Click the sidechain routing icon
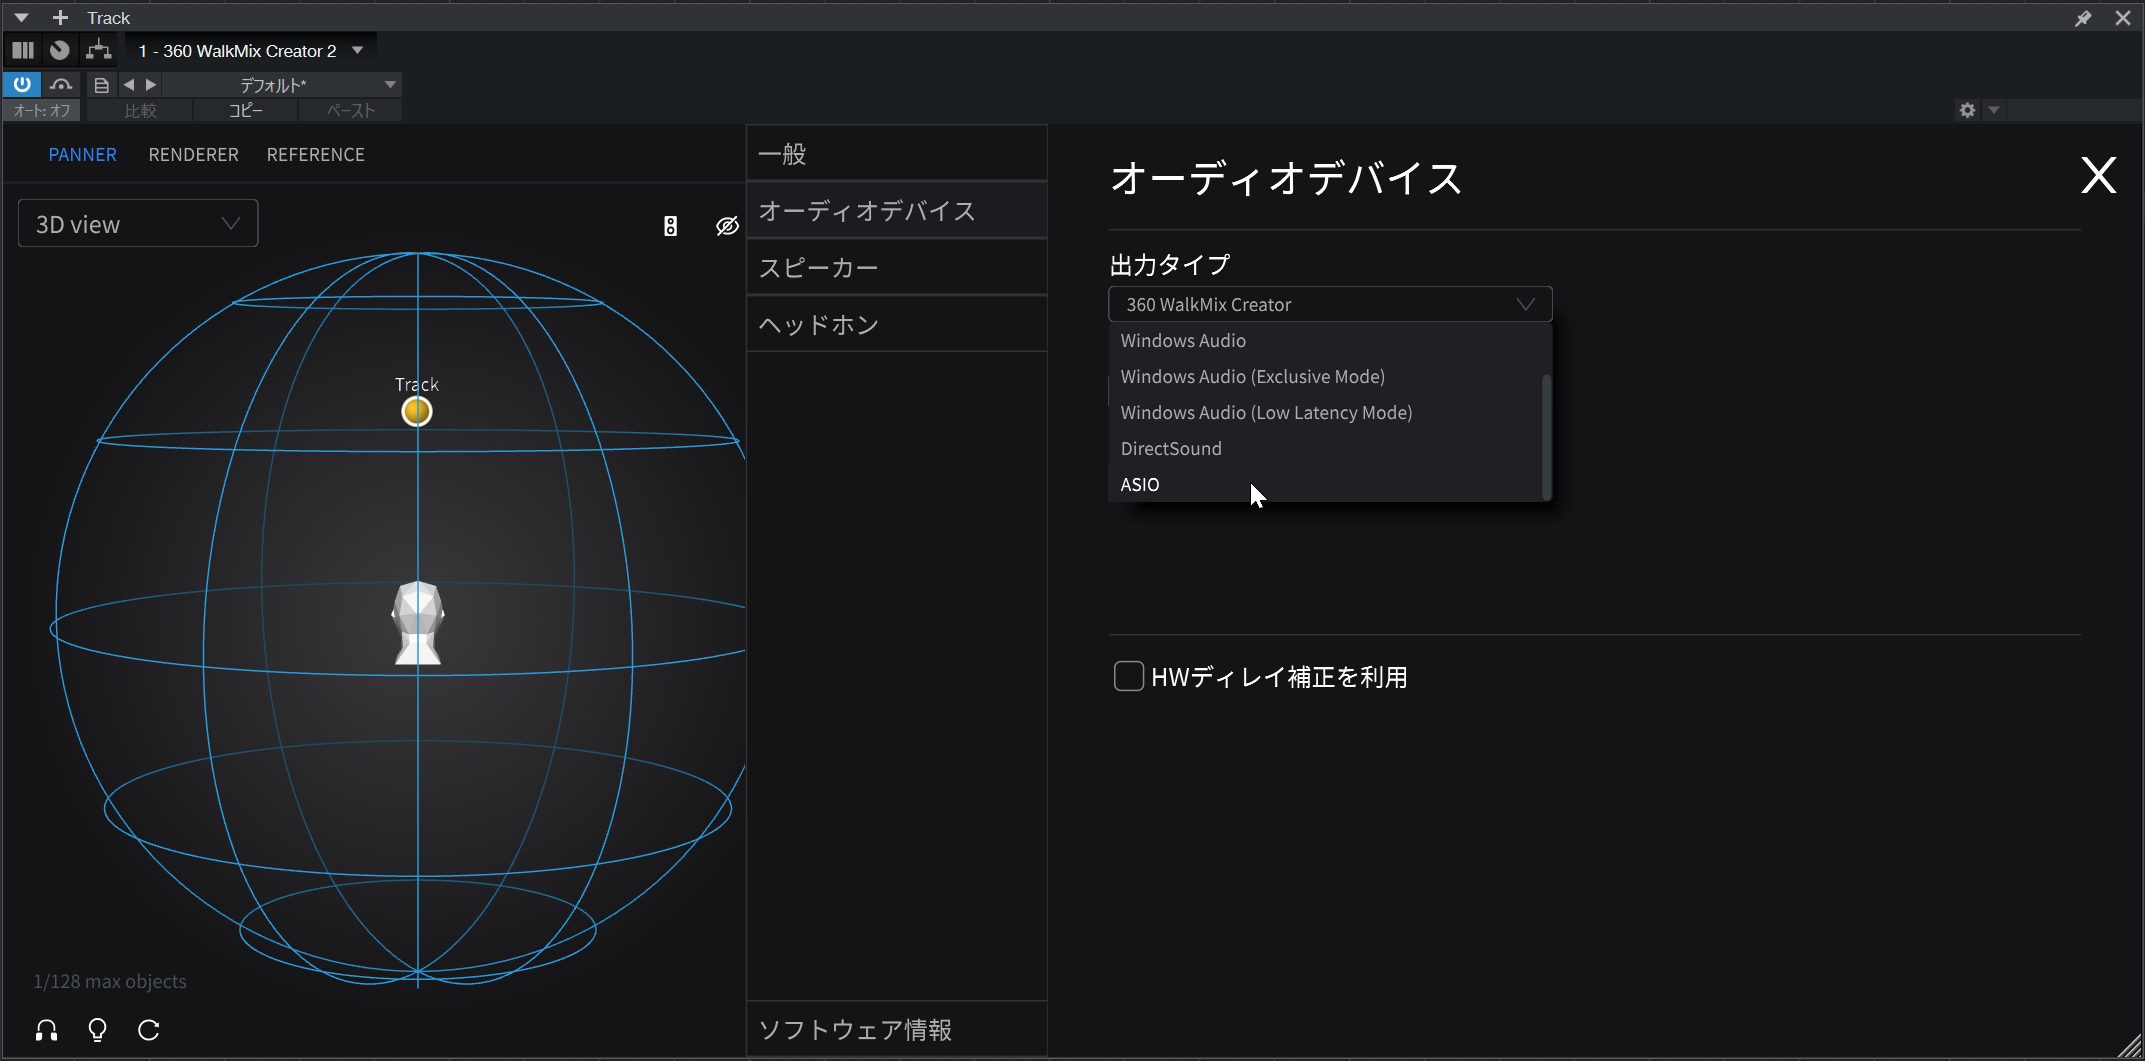 coord(98,50)
